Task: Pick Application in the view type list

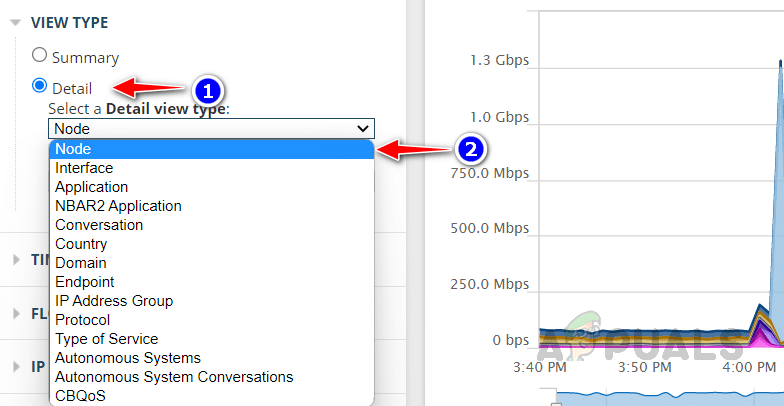Action: pyautogui.click(x=91, y=187)
